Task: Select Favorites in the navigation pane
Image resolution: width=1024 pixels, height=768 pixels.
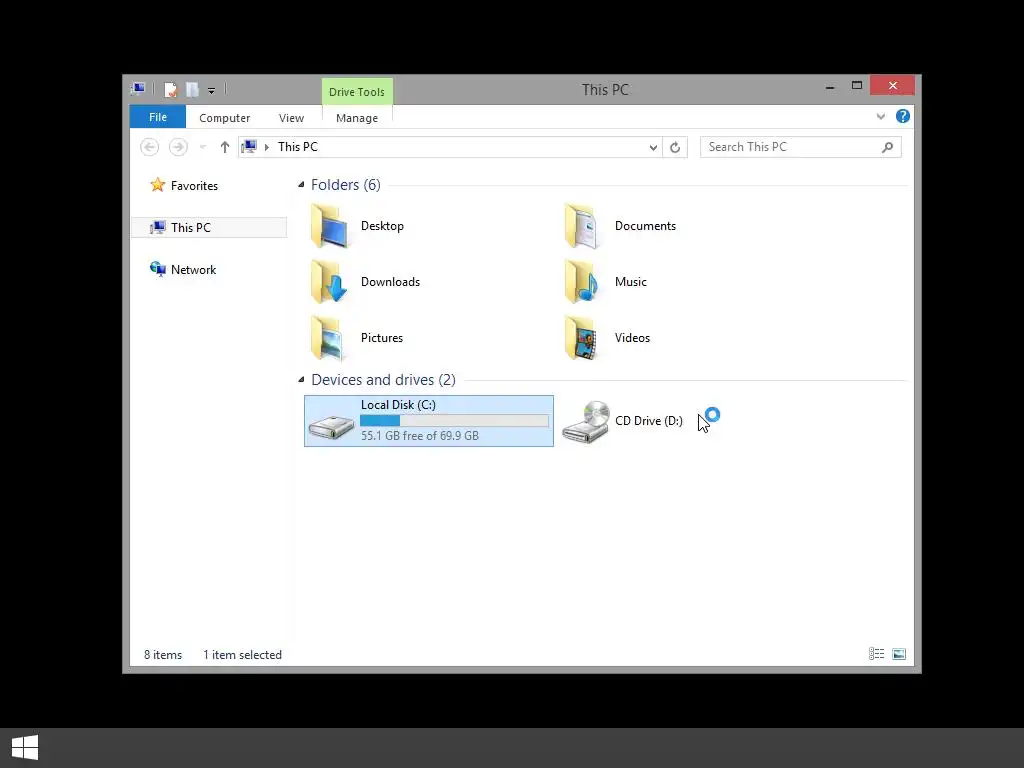Action: [x=194, y=185]
